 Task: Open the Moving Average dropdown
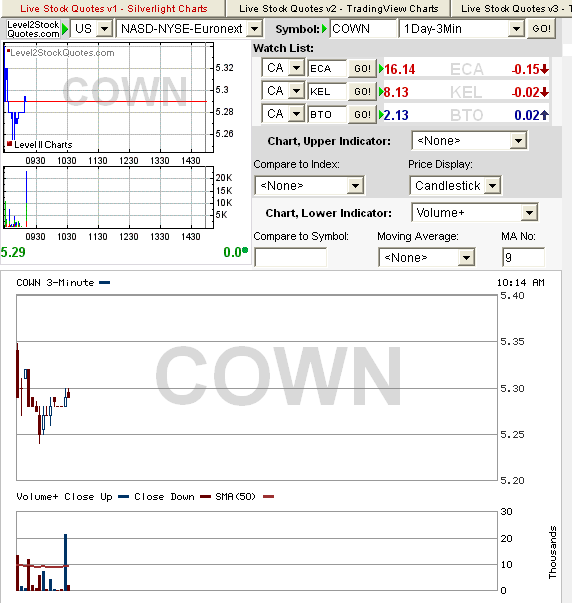pos(427,257)
